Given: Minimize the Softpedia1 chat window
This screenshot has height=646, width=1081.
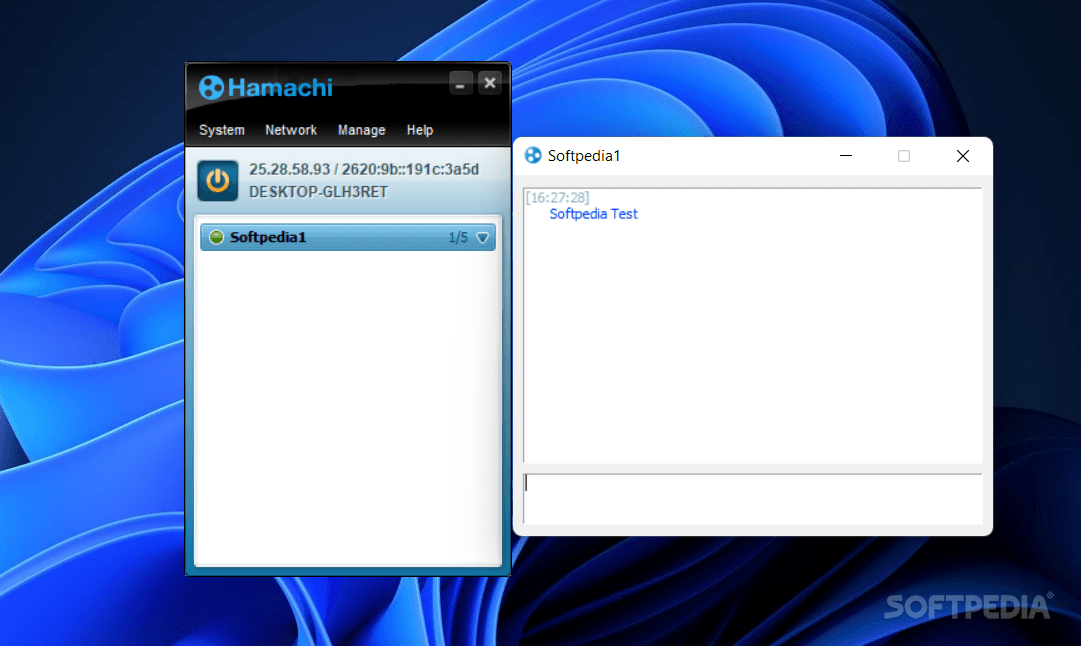Looking at the screenshot, I should [846, 157].
